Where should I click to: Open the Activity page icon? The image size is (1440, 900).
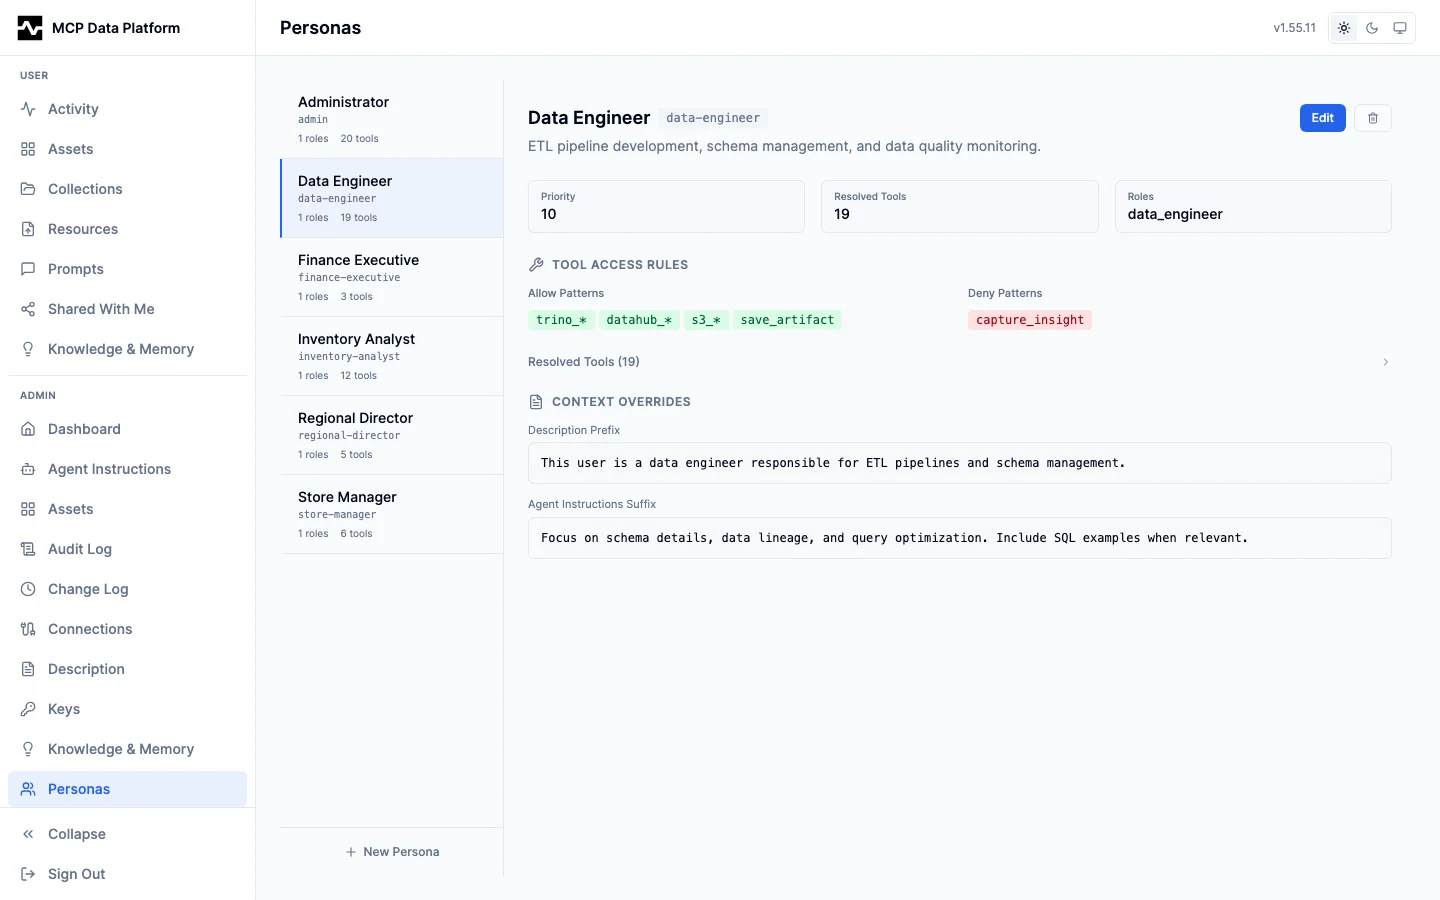28,109
